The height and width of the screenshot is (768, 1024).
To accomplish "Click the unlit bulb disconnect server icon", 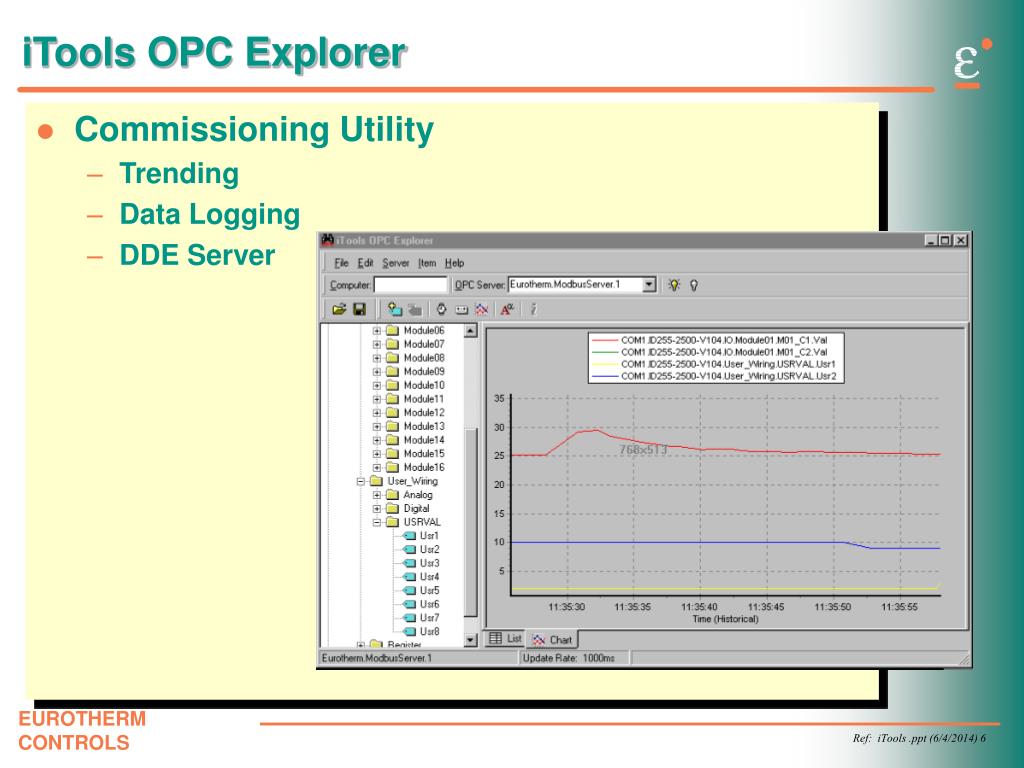I will pyautogui.click(x=694, y=285).
